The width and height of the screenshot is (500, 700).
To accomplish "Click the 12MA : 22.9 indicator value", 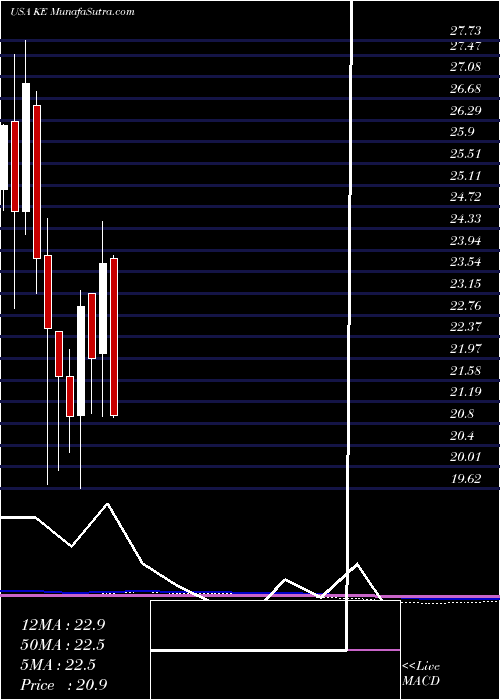I will point(63,624).
